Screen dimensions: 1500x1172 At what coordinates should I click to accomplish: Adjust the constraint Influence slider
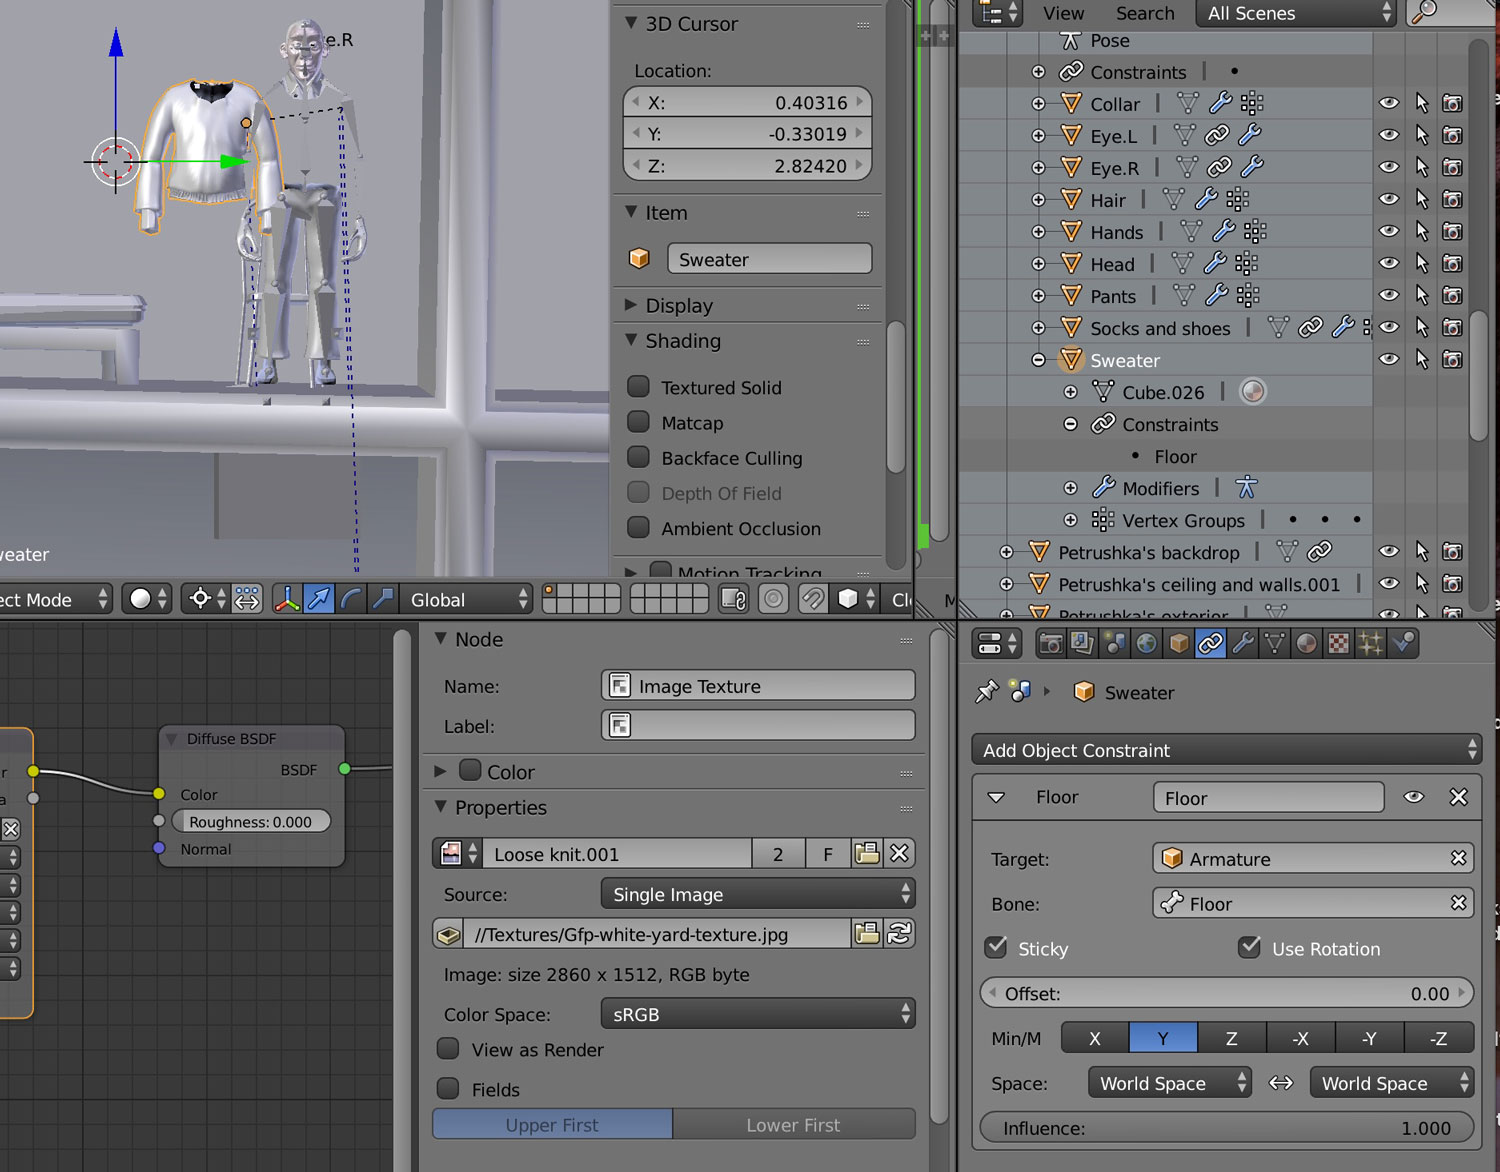1226,1128
